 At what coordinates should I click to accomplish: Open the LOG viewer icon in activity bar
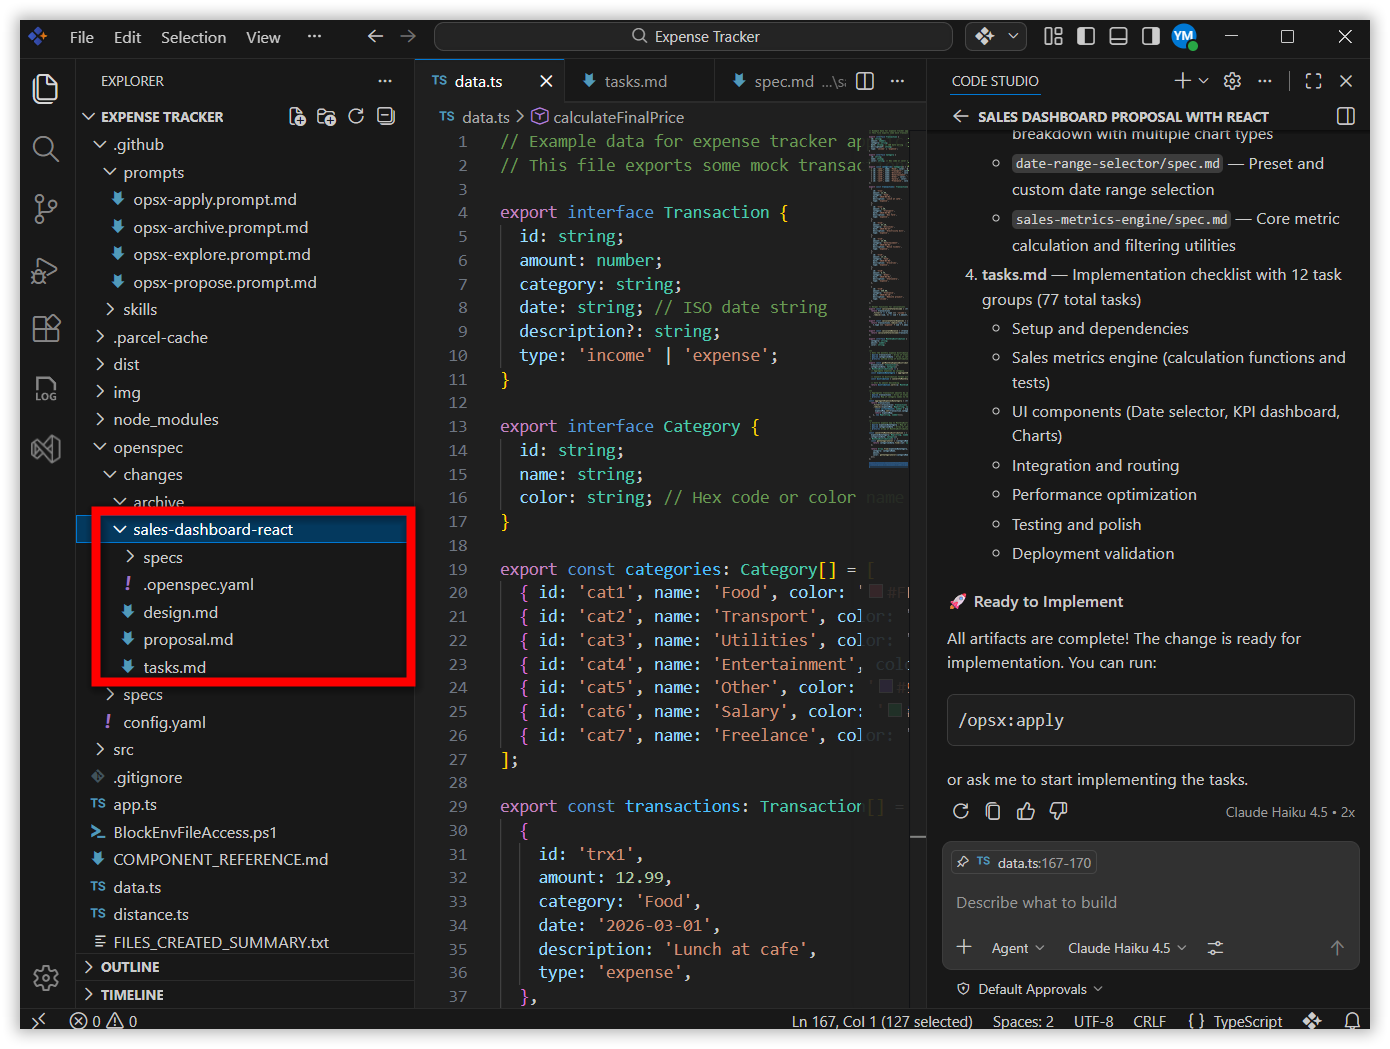point(46,389)
